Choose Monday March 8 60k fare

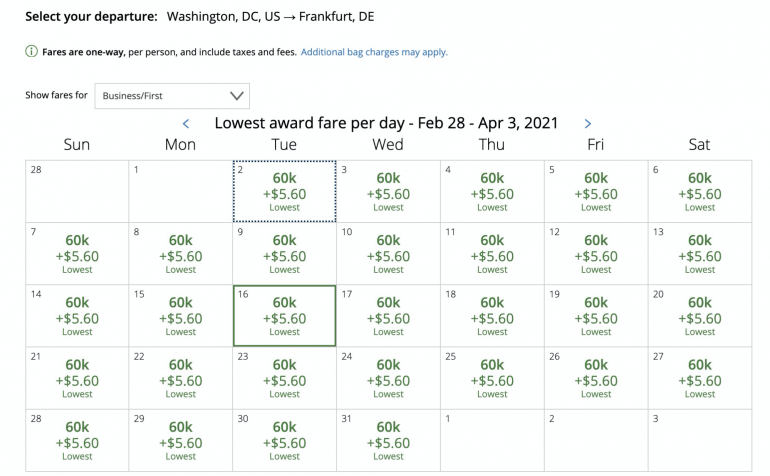coord(181,254)
